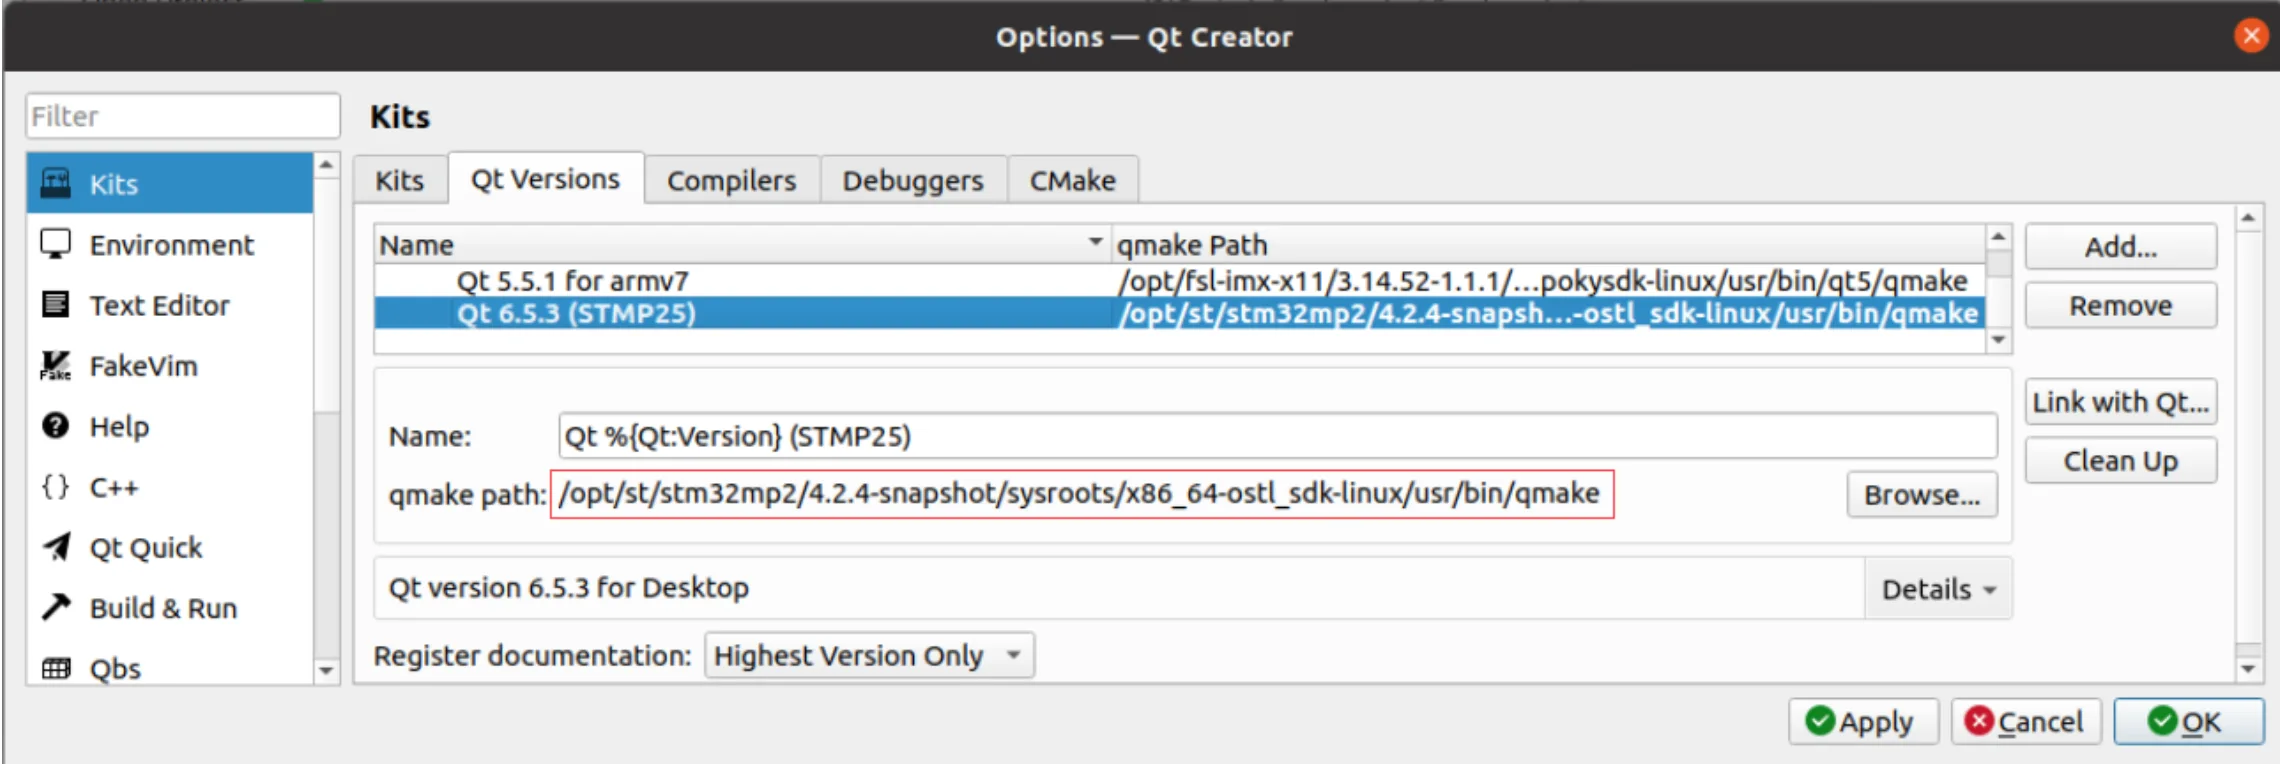2280x764 pixels.
Task: Click the Name input field
Action: point(1277,436)
